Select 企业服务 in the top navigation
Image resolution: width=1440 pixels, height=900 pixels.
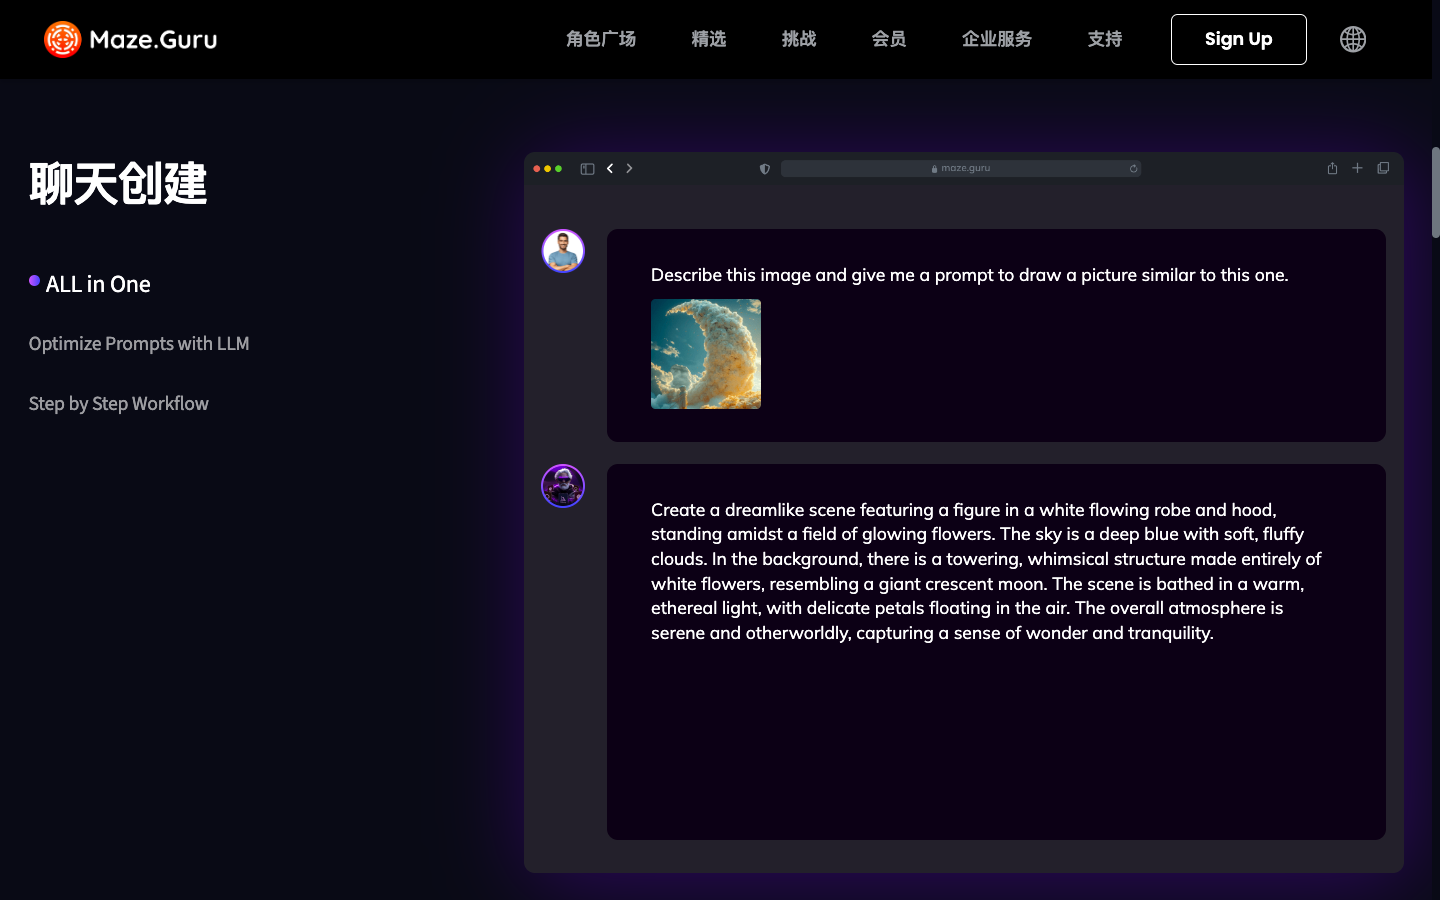[x=996, y=39]
